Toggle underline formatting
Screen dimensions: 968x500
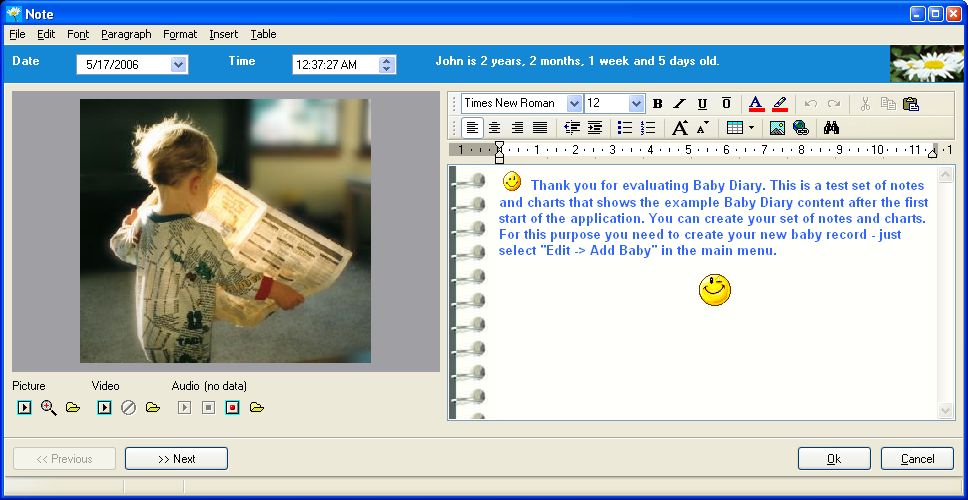(x=702, y=104)
